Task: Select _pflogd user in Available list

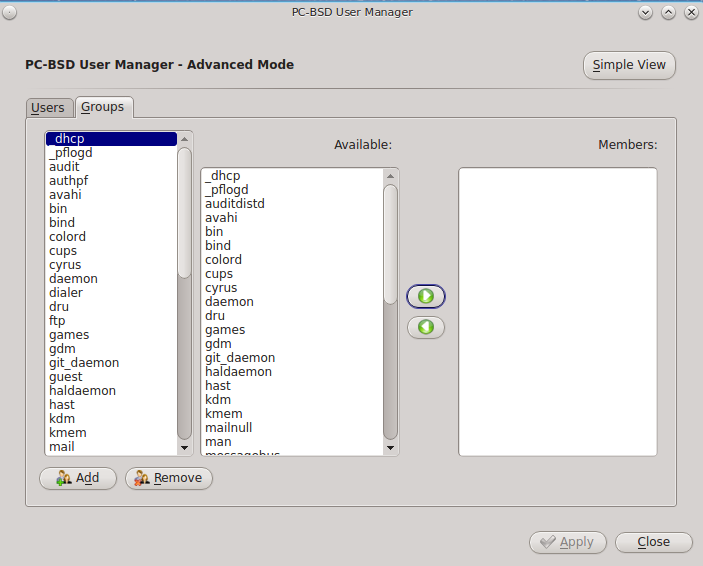Action: (x=292, y=190)
